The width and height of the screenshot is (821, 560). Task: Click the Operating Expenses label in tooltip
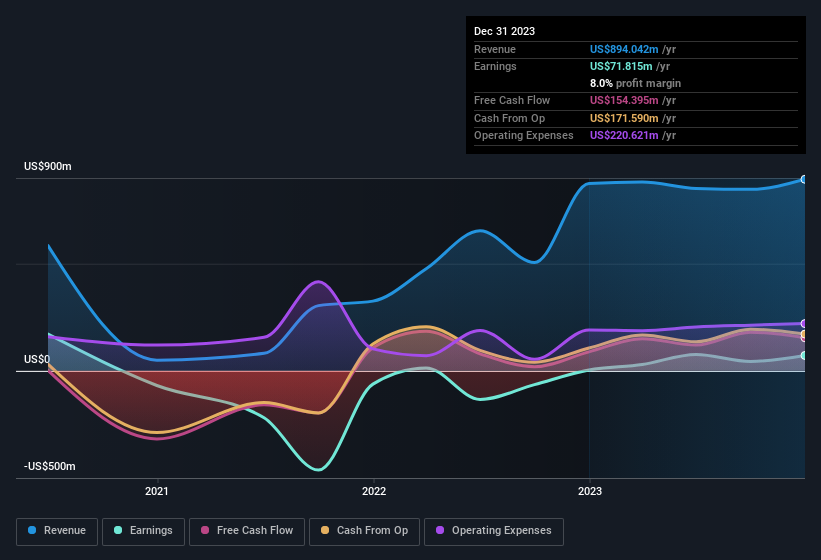coord(524,136)
